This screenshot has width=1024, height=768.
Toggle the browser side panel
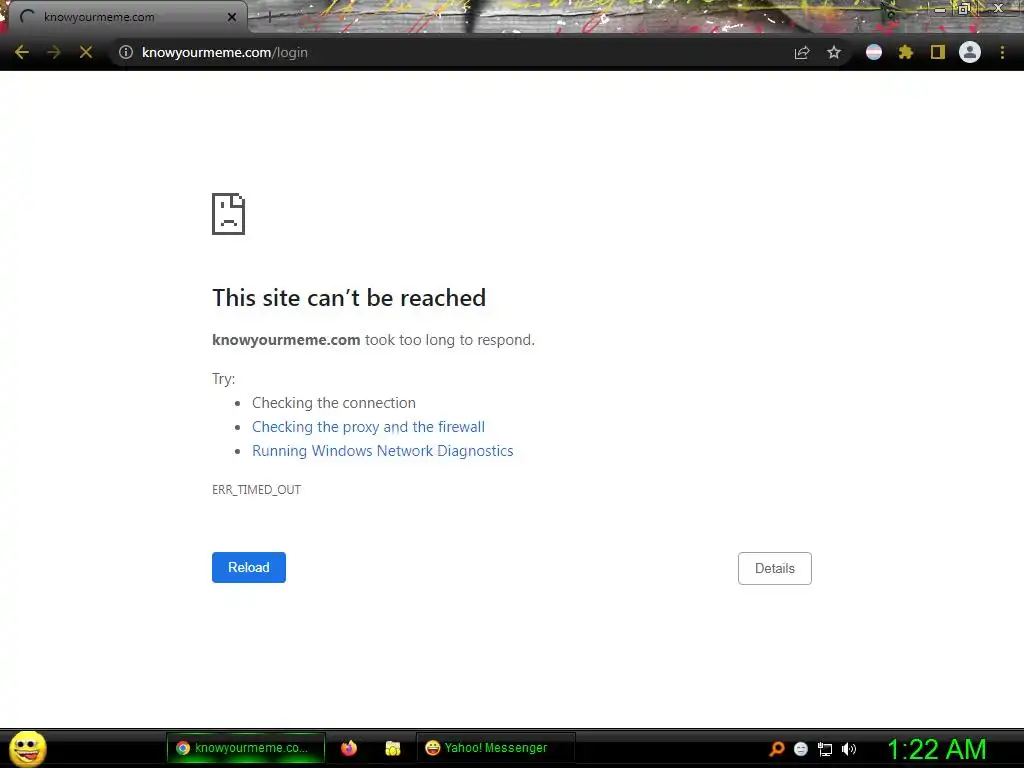pyautogui.click(x=938, y=52)
